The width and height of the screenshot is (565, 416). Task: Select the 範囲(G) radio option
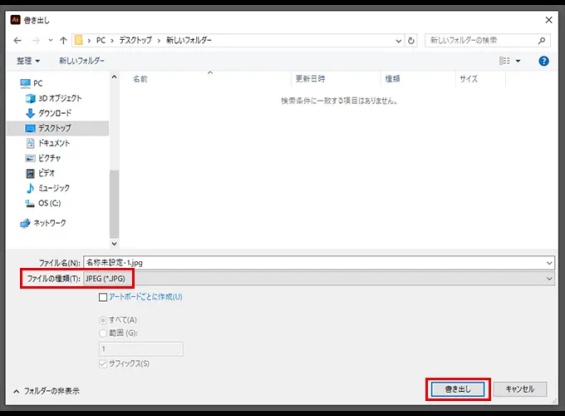point(103,333)
